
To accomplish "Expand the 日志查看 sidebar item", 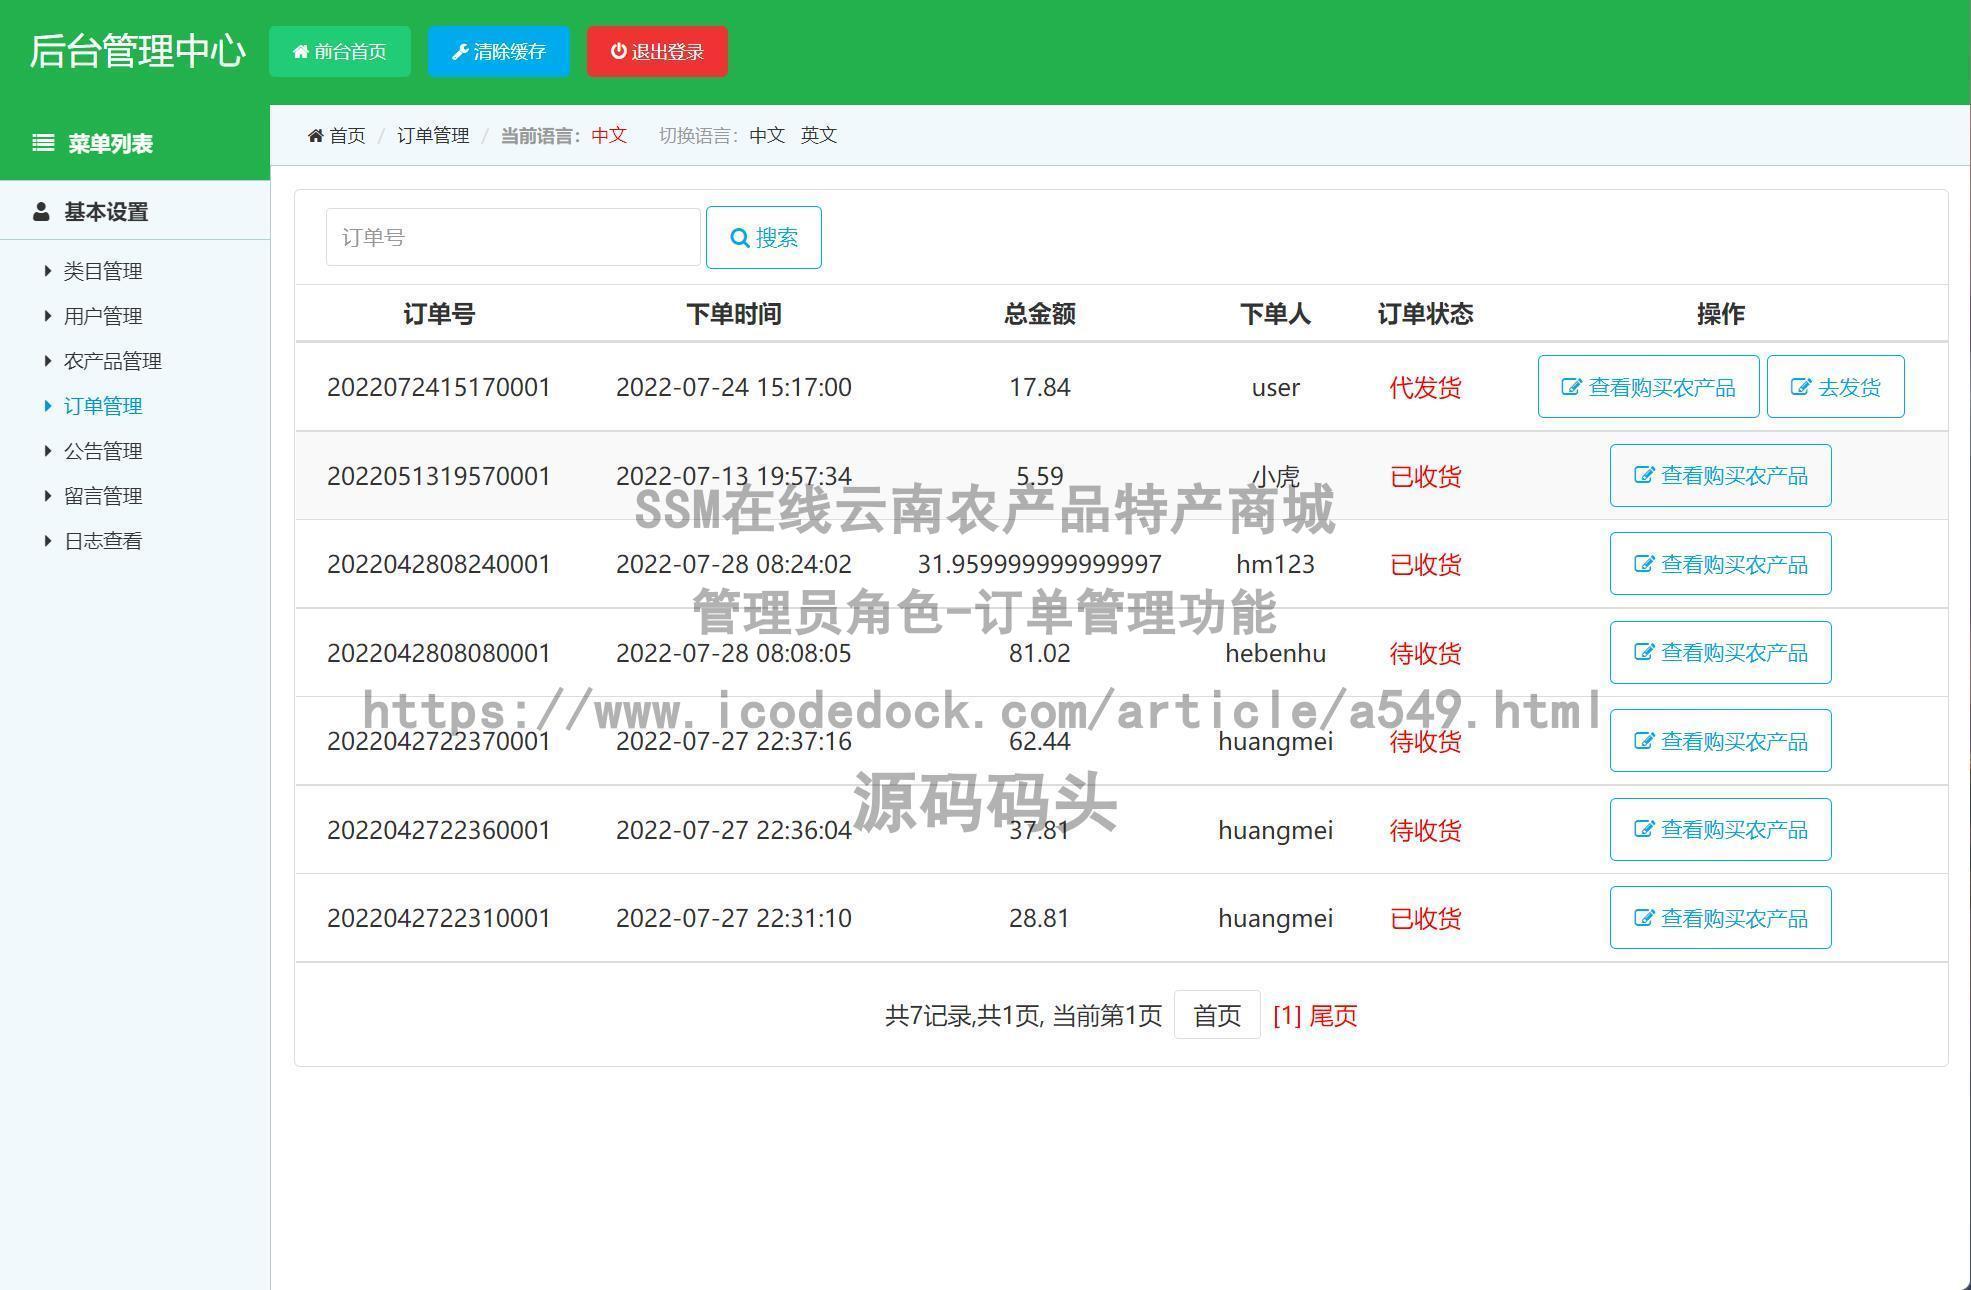I will pos(104,540).
